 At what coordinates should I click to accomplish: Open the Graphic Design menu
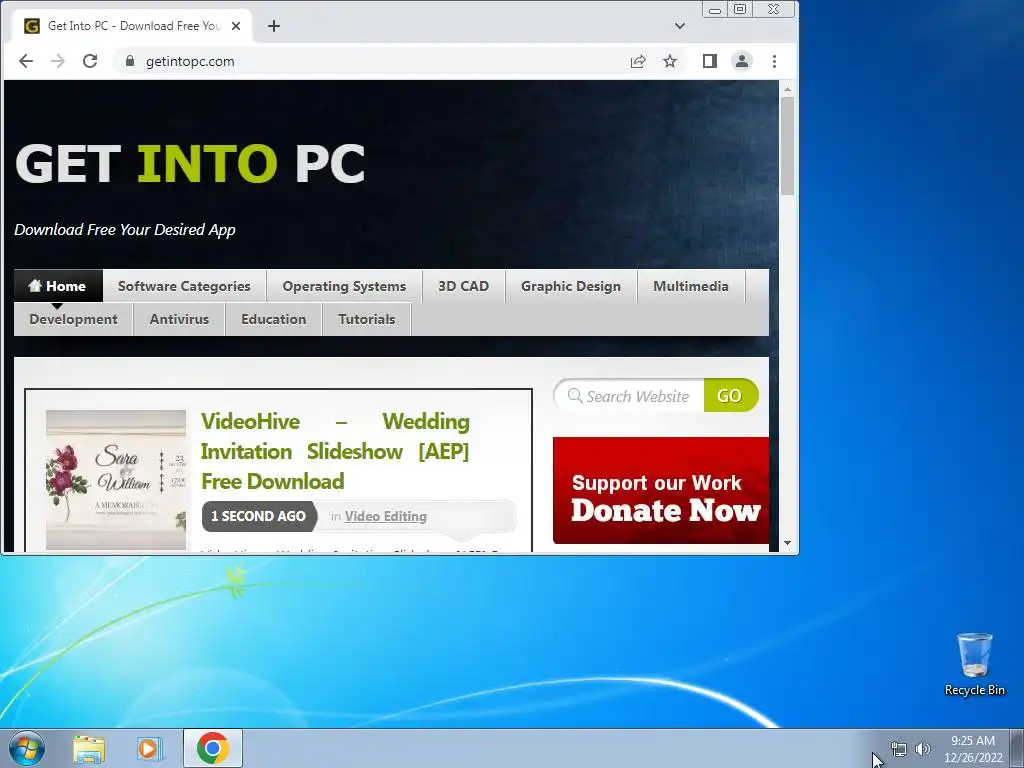[571, 286]
